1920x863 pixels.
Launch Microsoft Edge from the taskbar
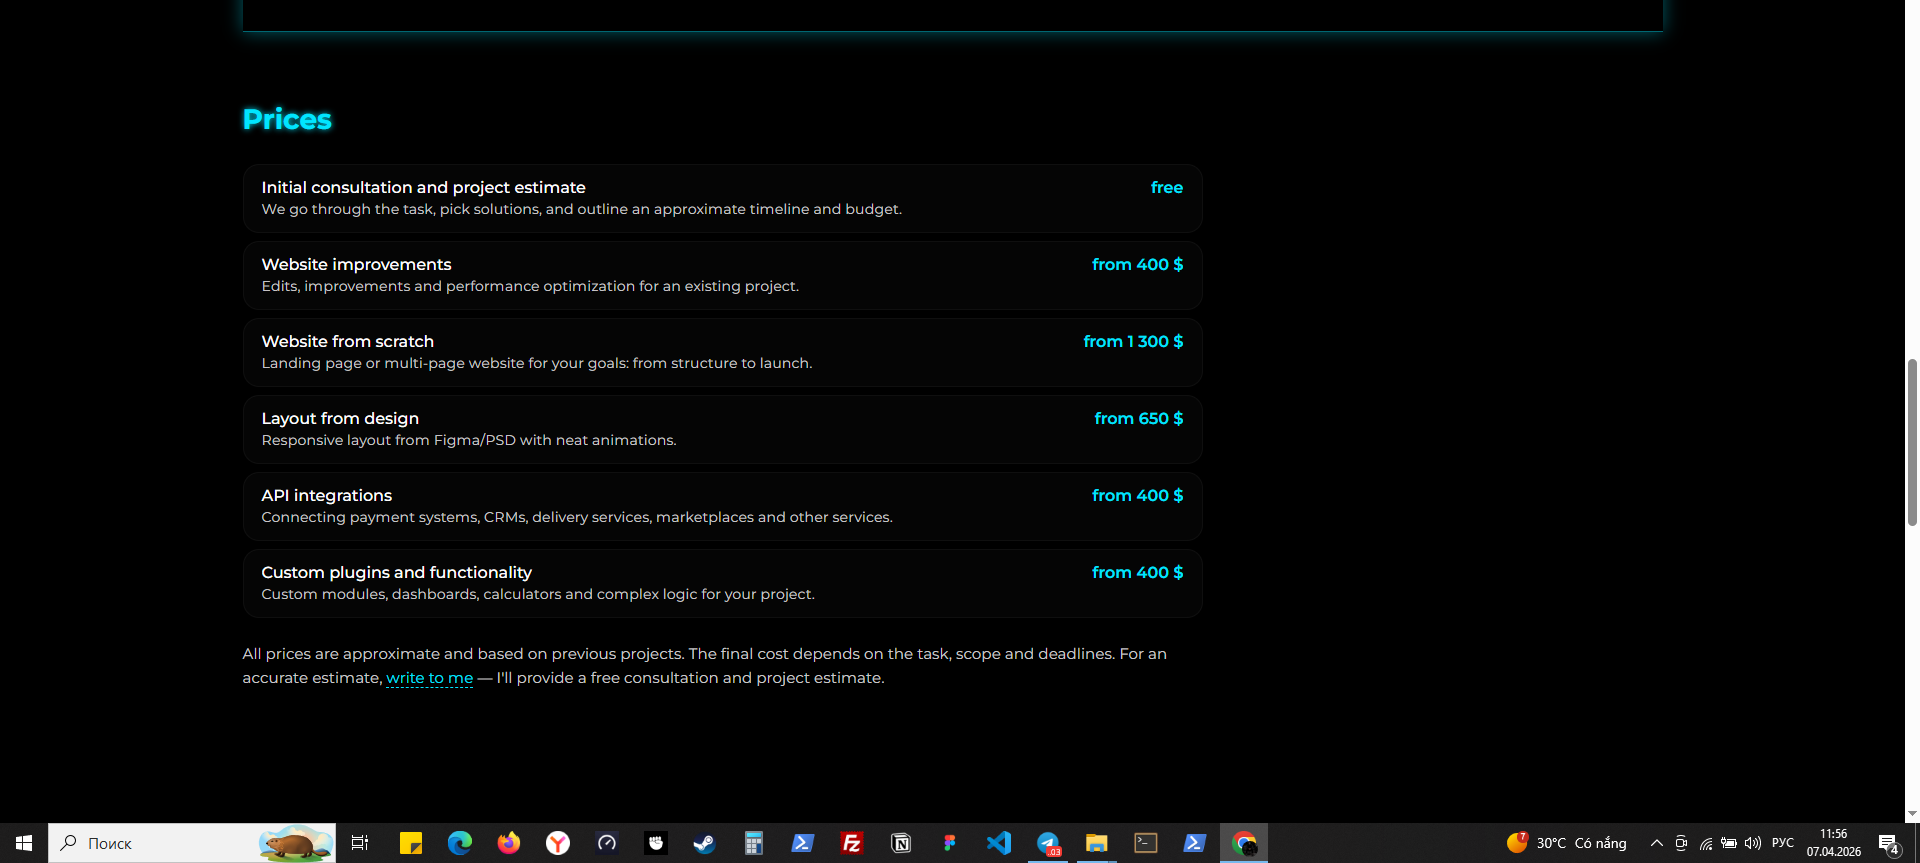[460, 843]
